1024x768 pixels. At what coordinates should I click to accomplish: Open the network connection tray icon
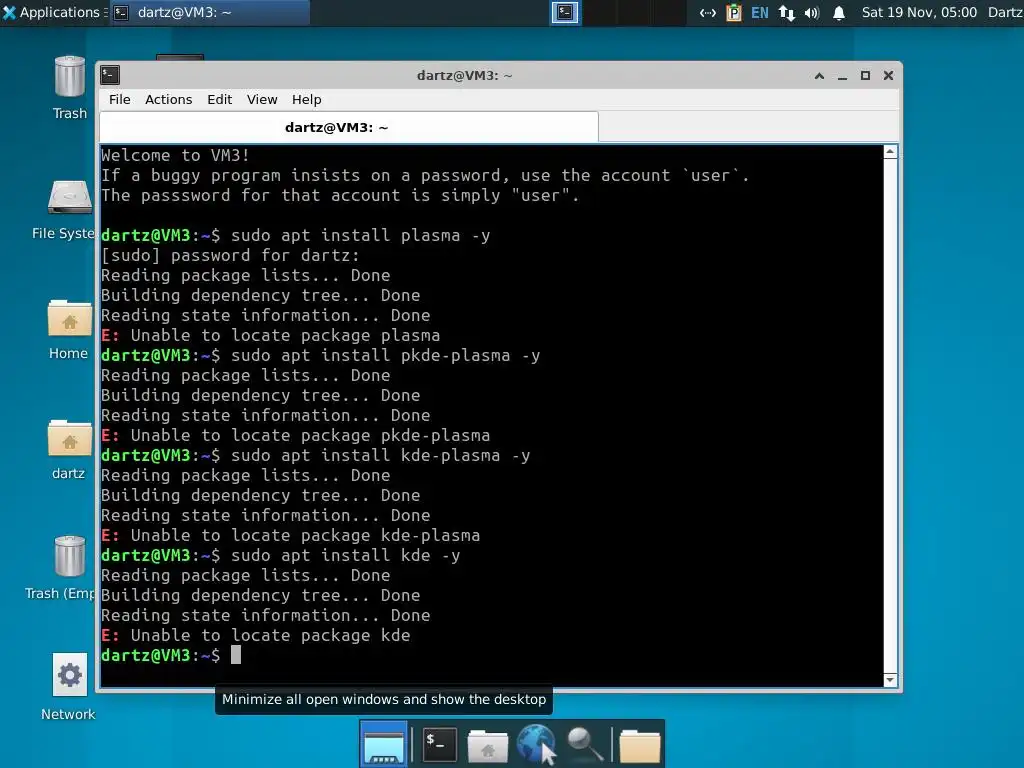pyautogui.click(x=707, y=12)
